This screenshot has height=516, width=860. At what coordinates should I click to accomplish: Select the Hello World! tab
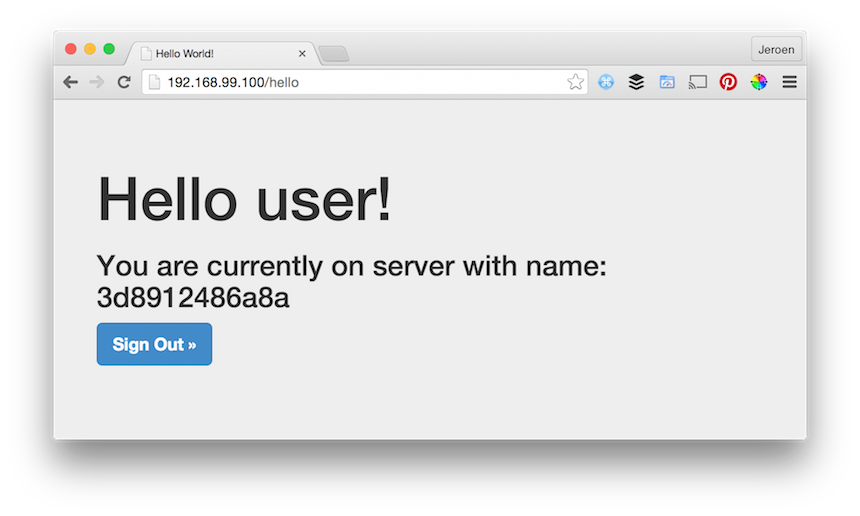pos(222,54)
